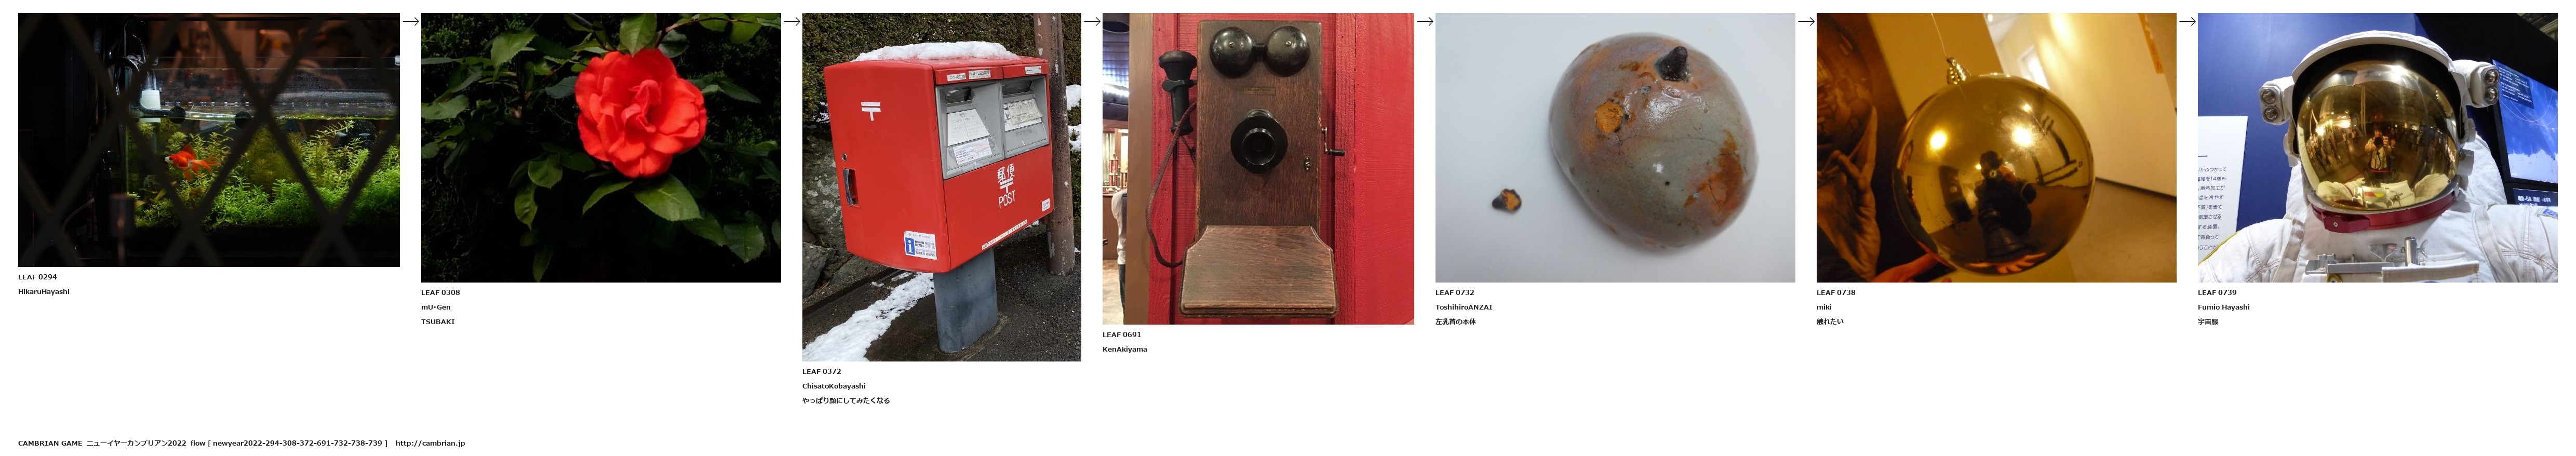Open the astronaut helmet photo

2377,148
